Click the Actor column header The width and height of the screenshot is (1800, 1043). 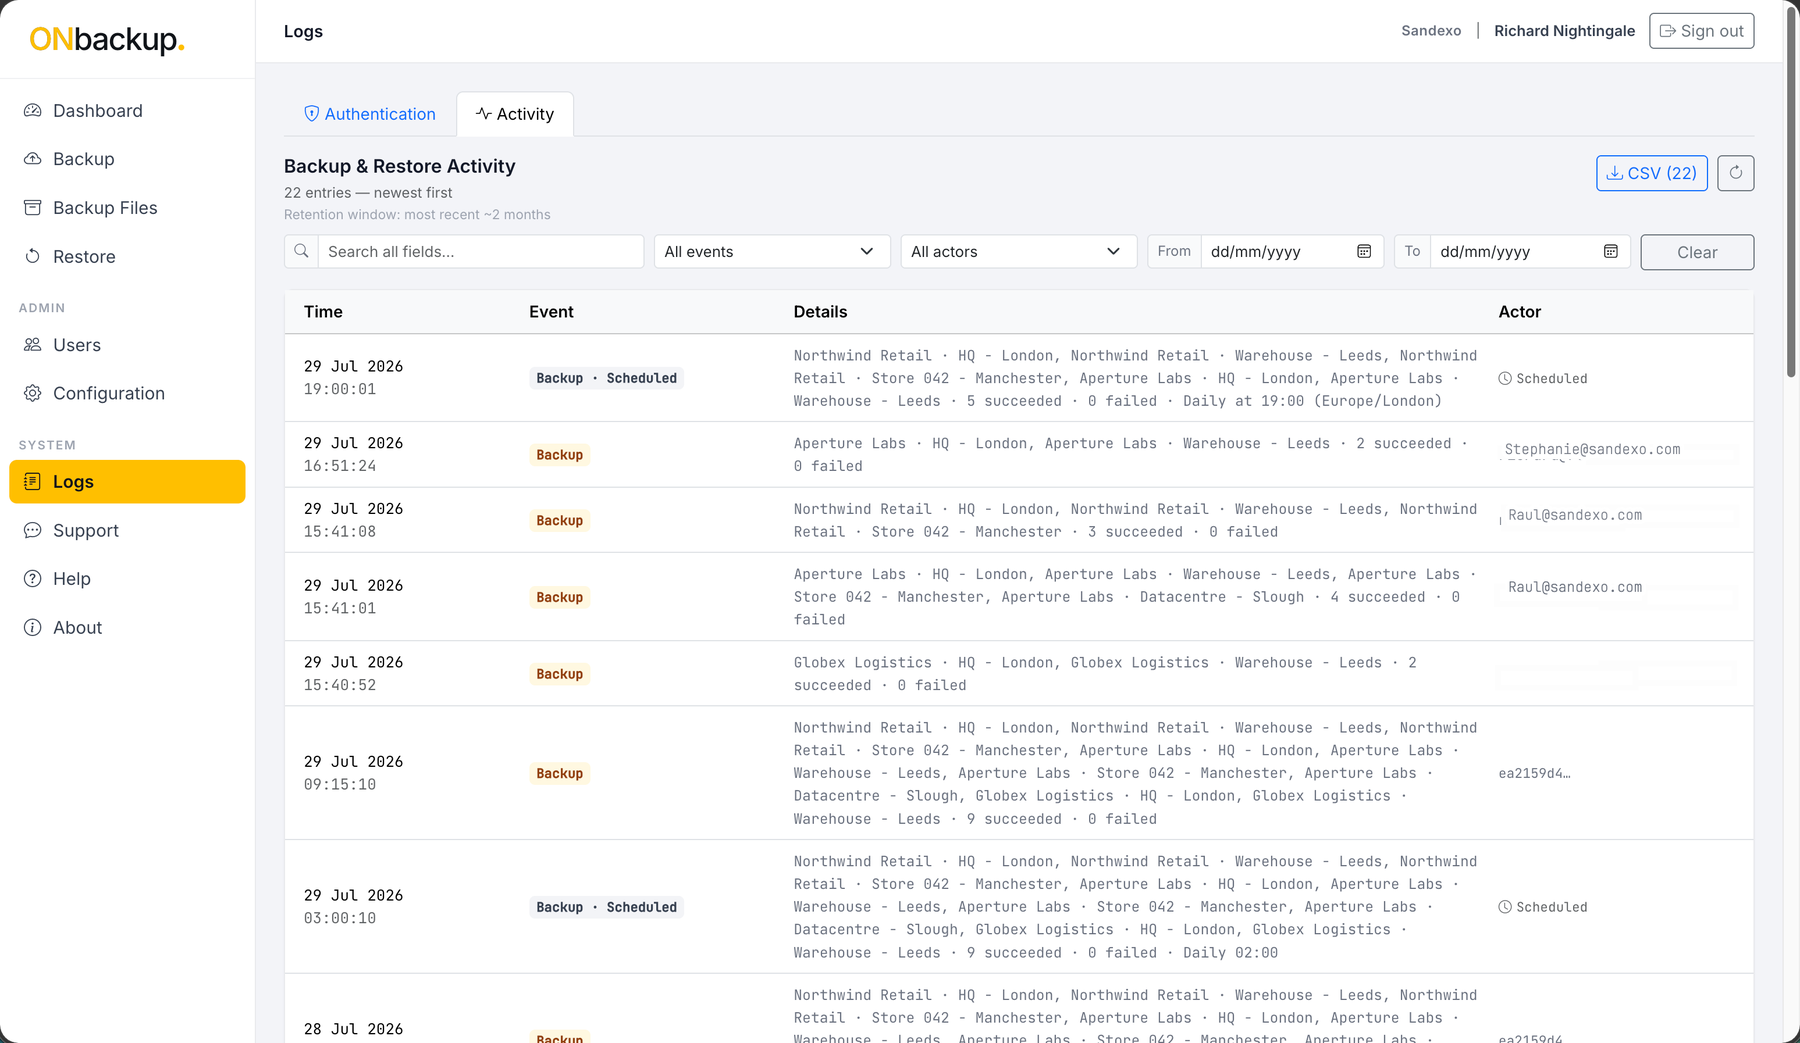coord(1519,312)
